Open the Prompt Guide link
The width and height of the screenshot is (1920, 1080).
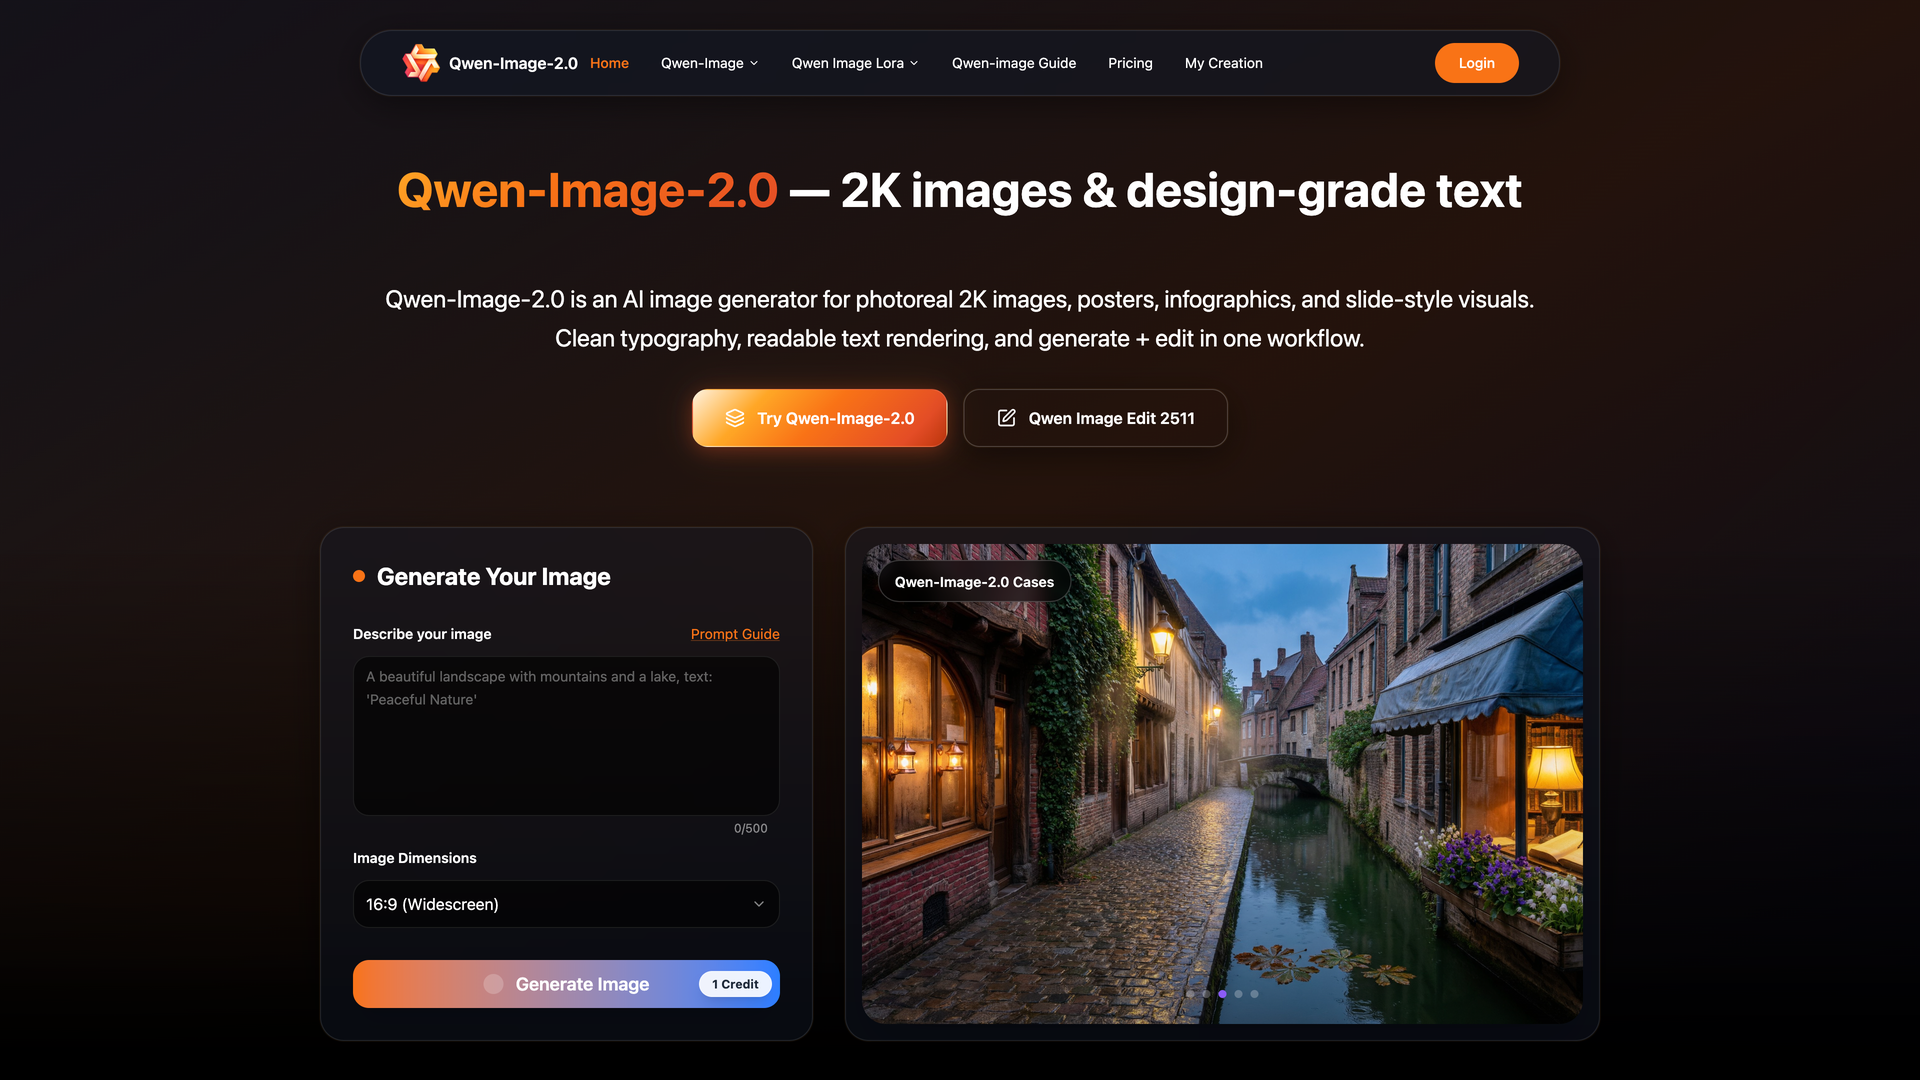coord(735,634)
